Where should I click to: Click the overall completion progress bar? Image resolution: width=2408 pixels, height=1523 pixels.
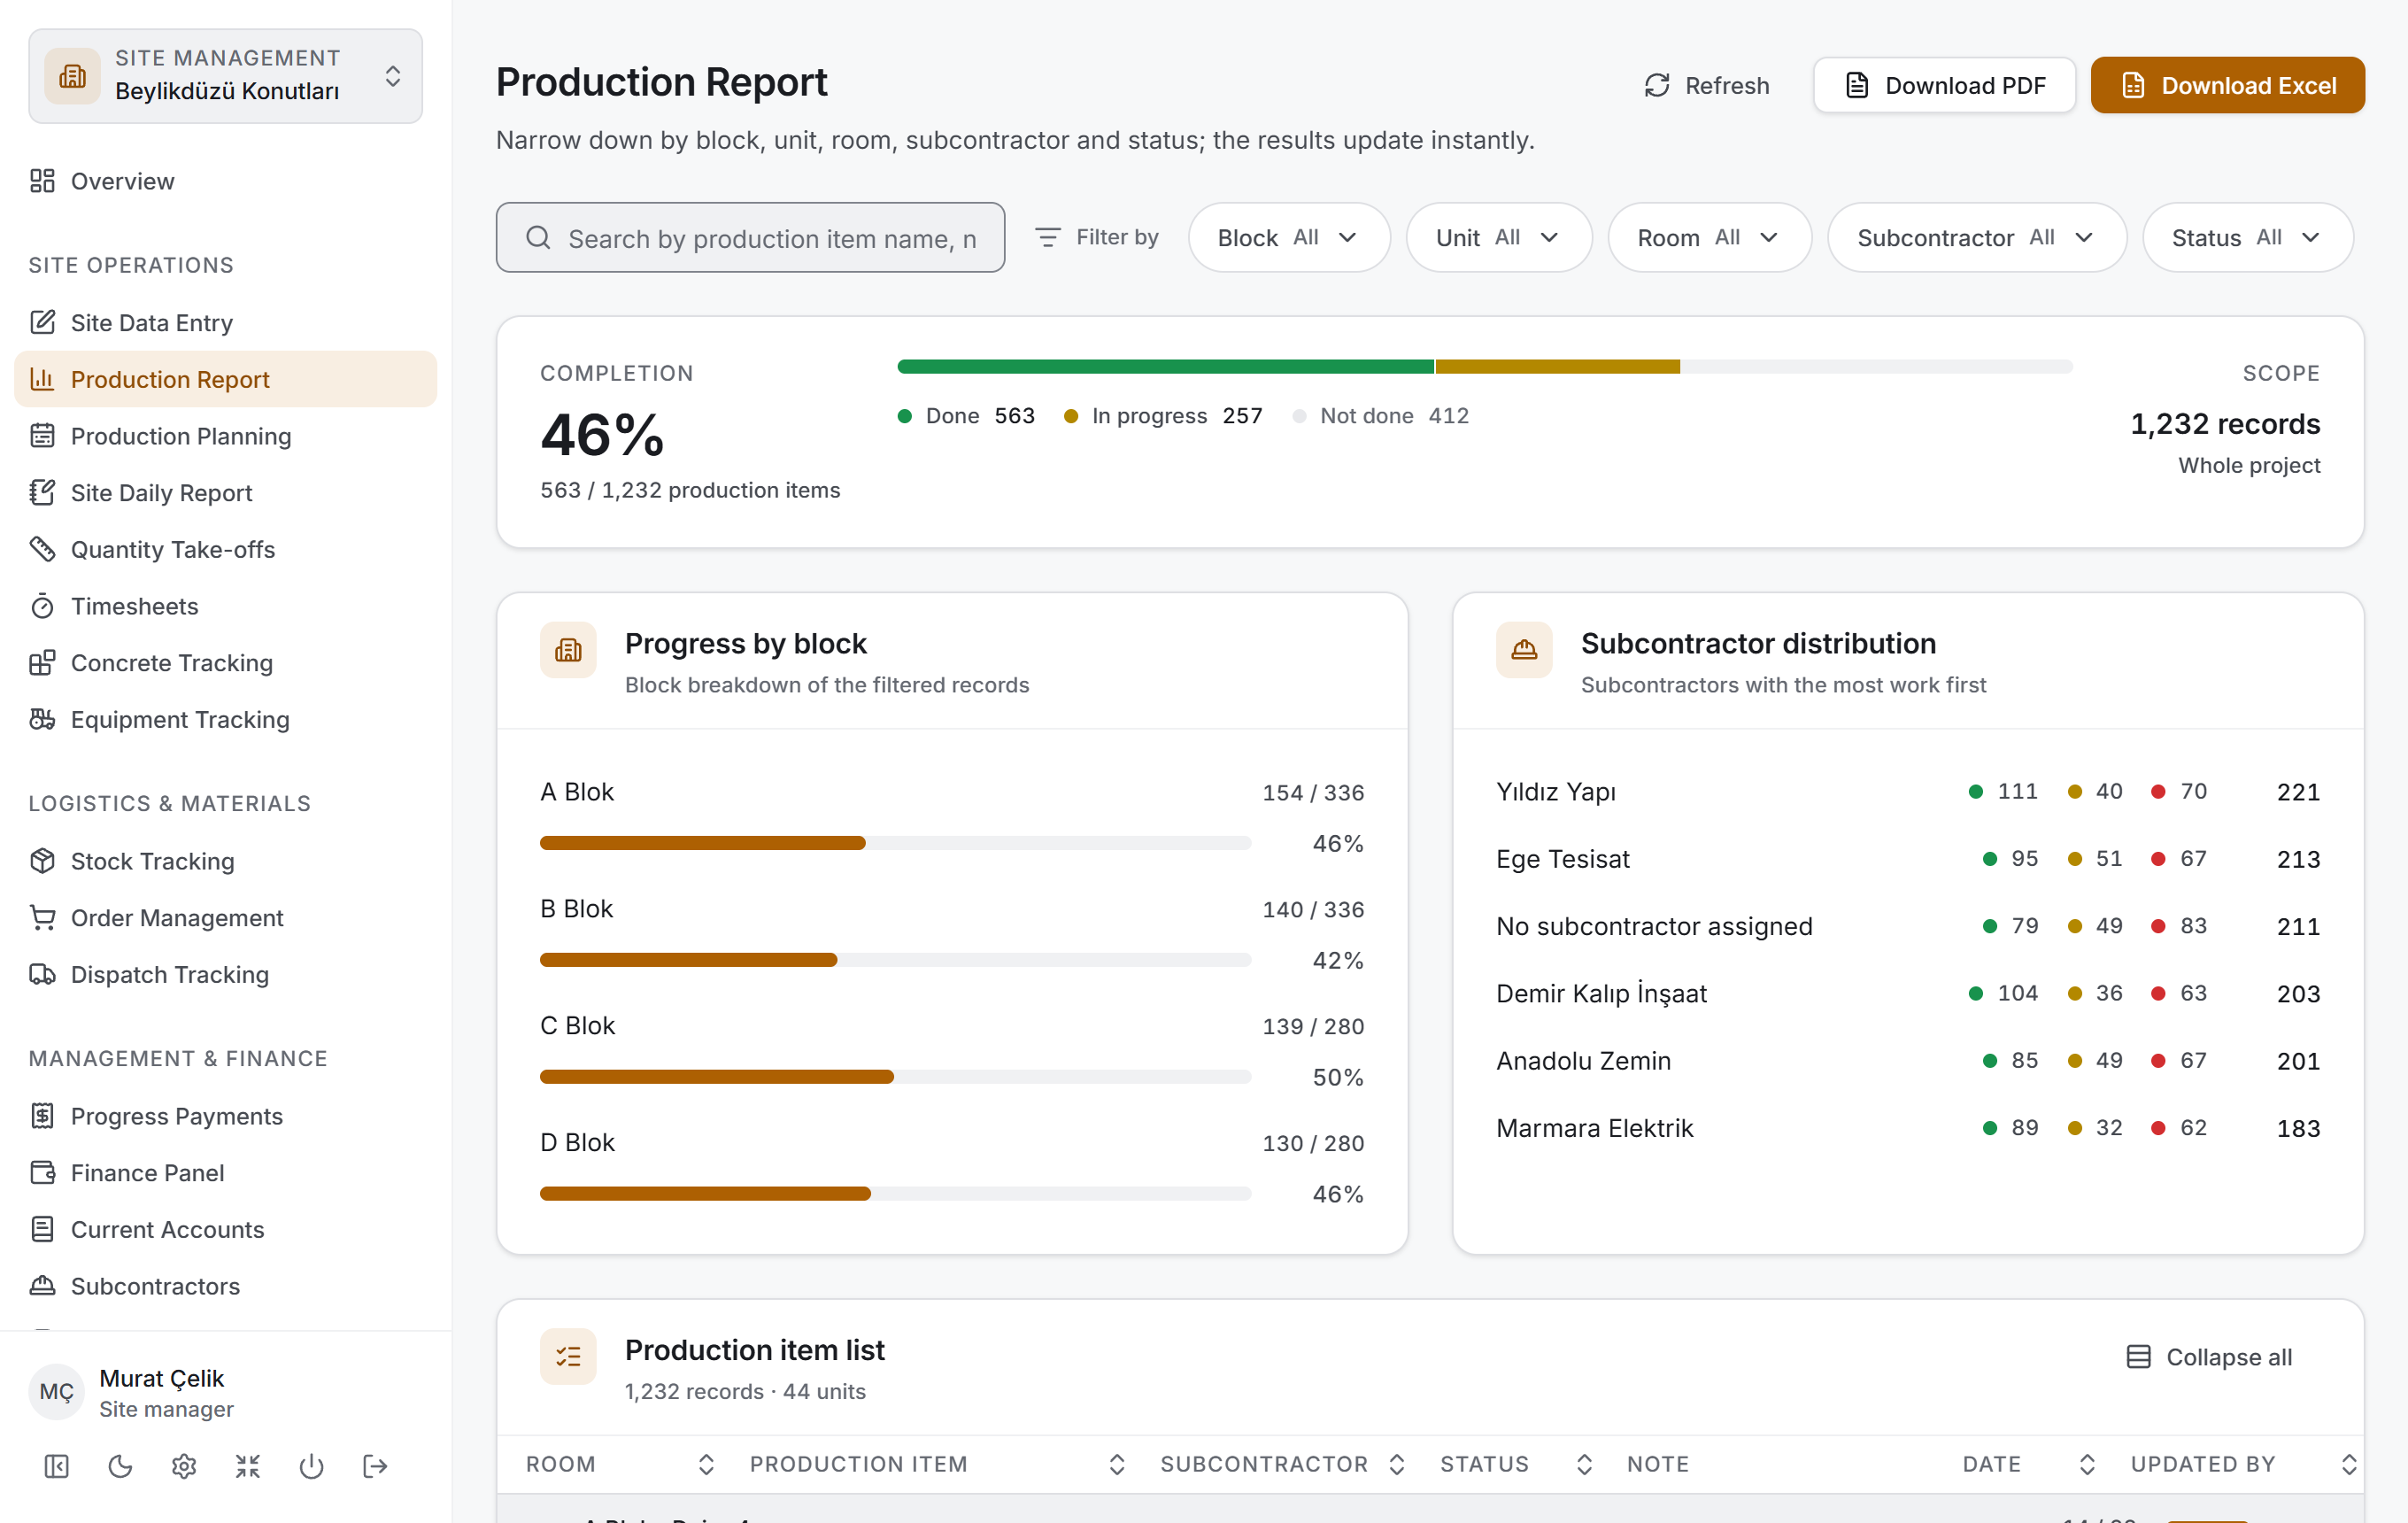coord(1484,367)
